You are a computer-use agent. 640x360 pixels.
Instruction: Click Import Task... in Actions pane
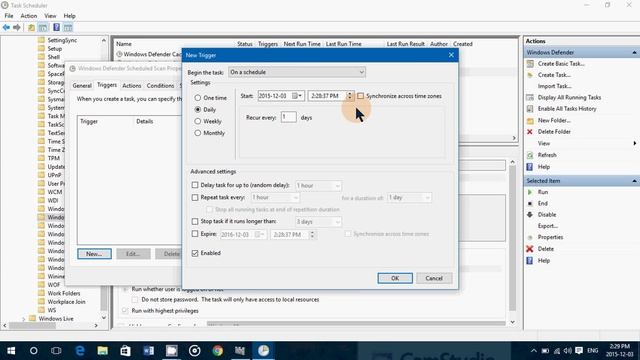[x=554, y=86]
